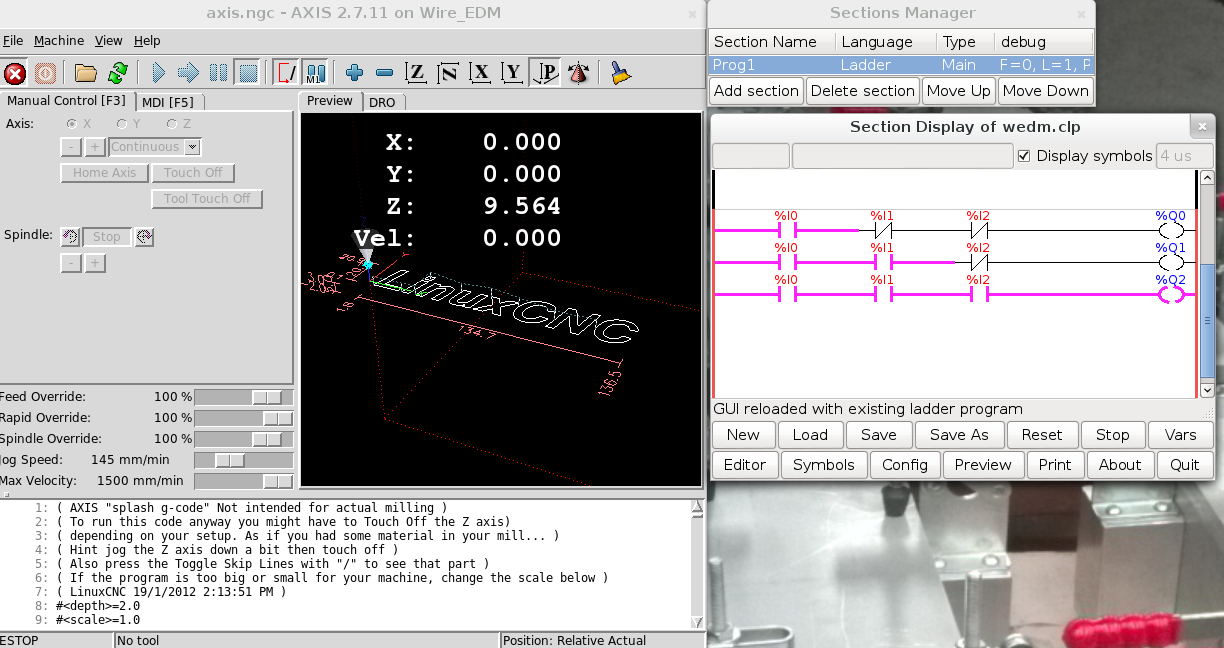
Task: Toggle machine power icon
Action: tap(45, 73)
